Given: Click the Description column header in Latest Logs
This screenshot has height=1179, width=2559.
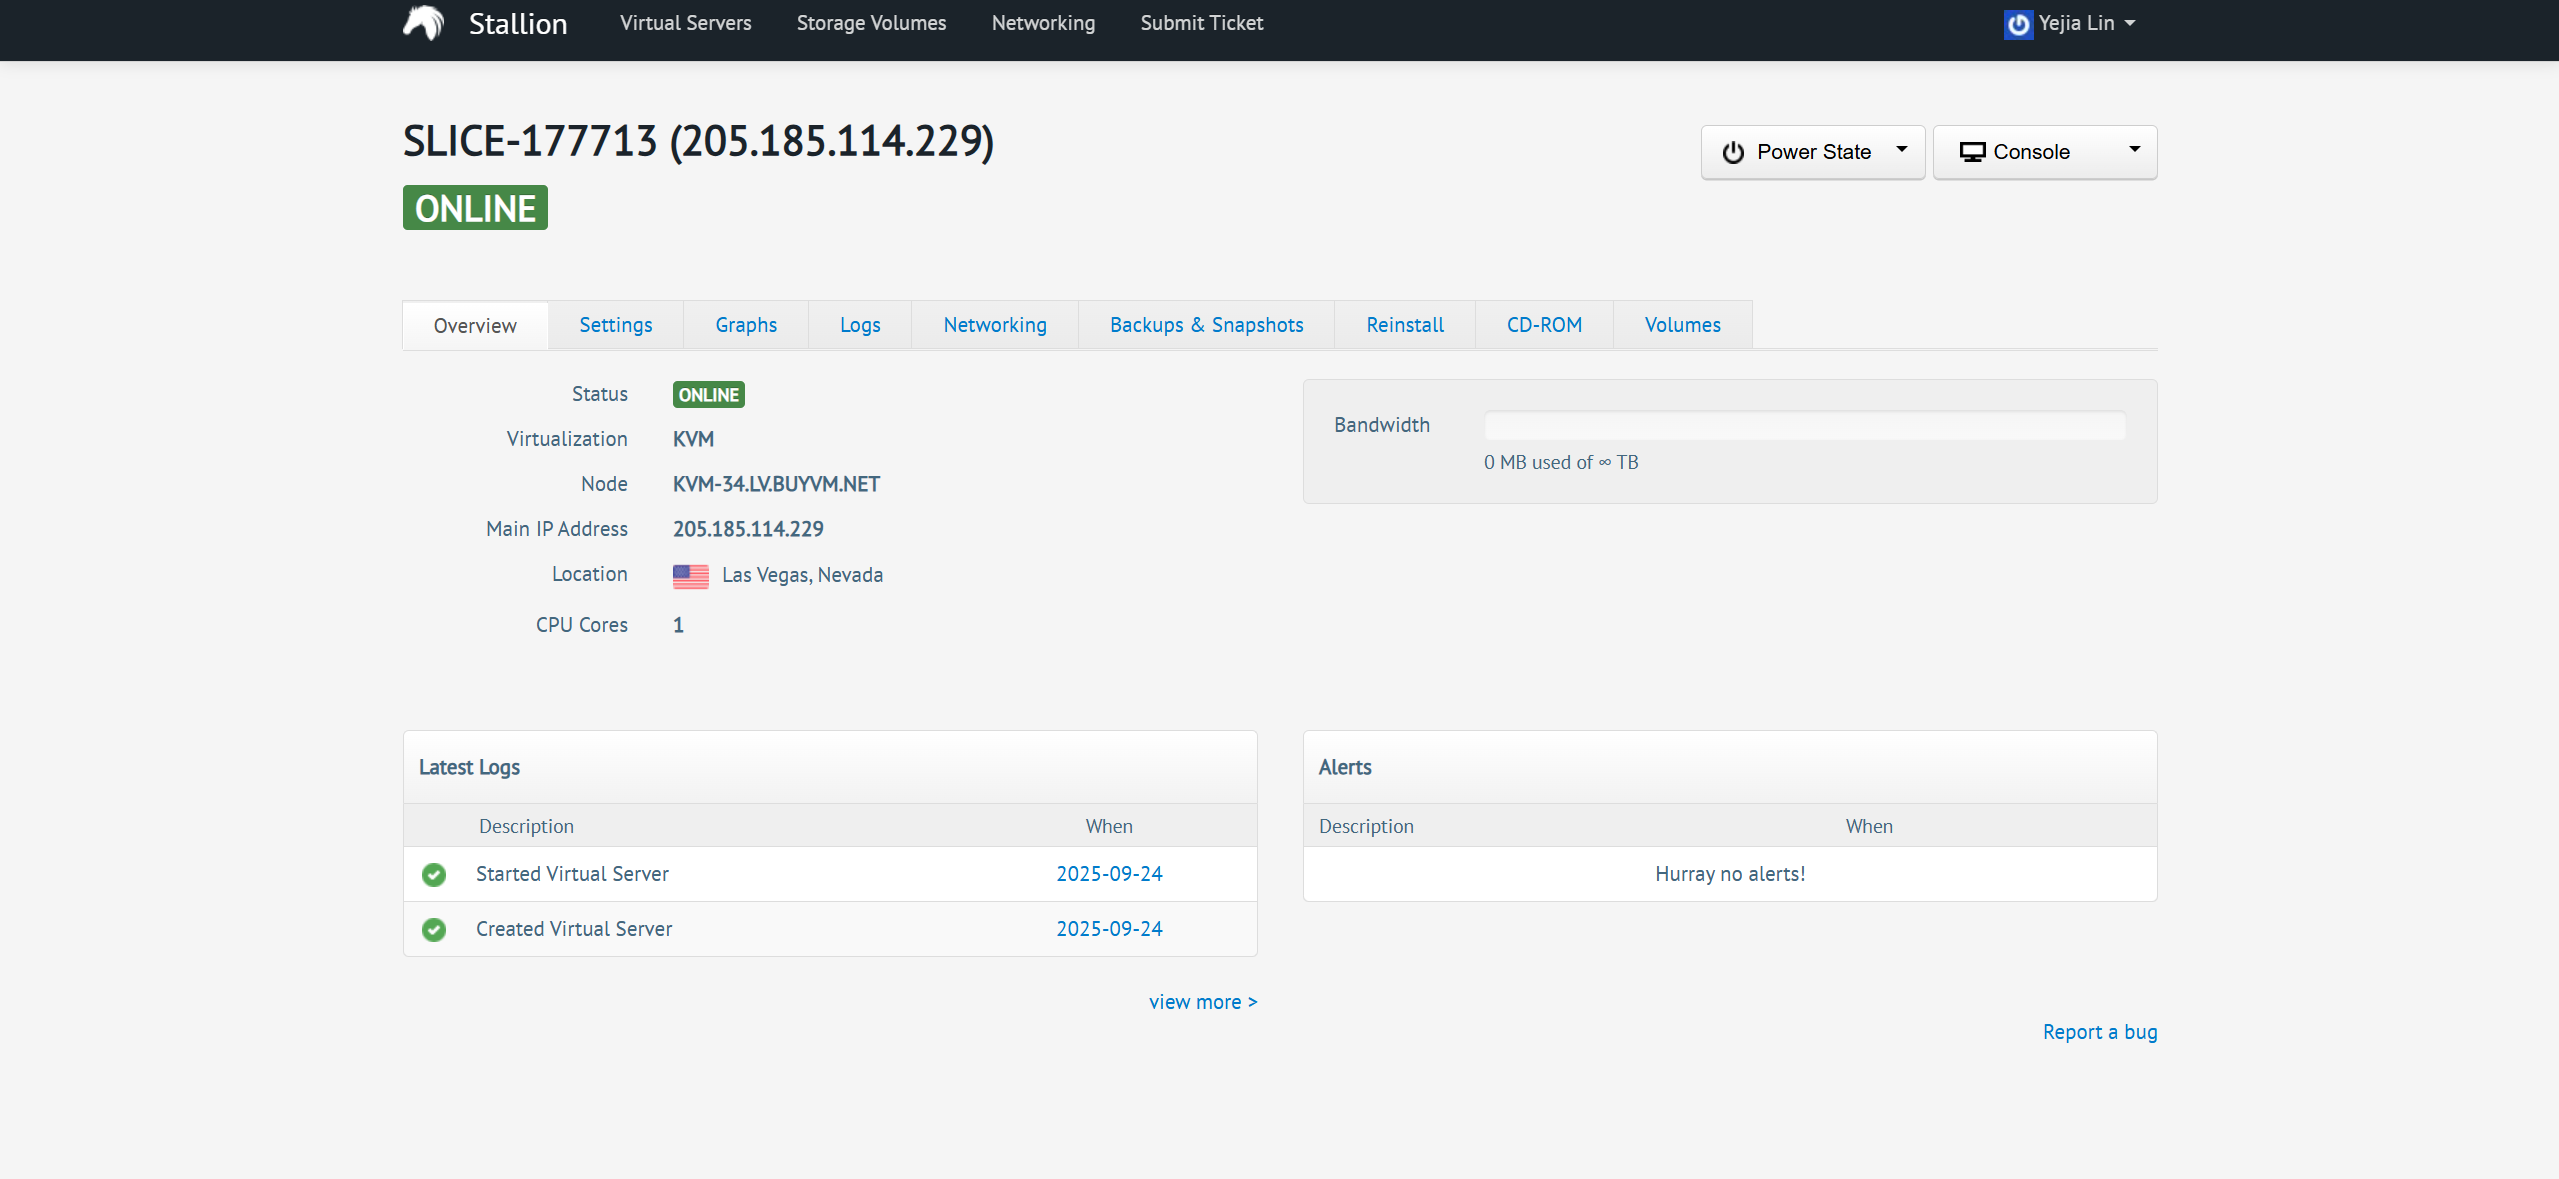Looking at the screenshot, I should pos(526,827).
